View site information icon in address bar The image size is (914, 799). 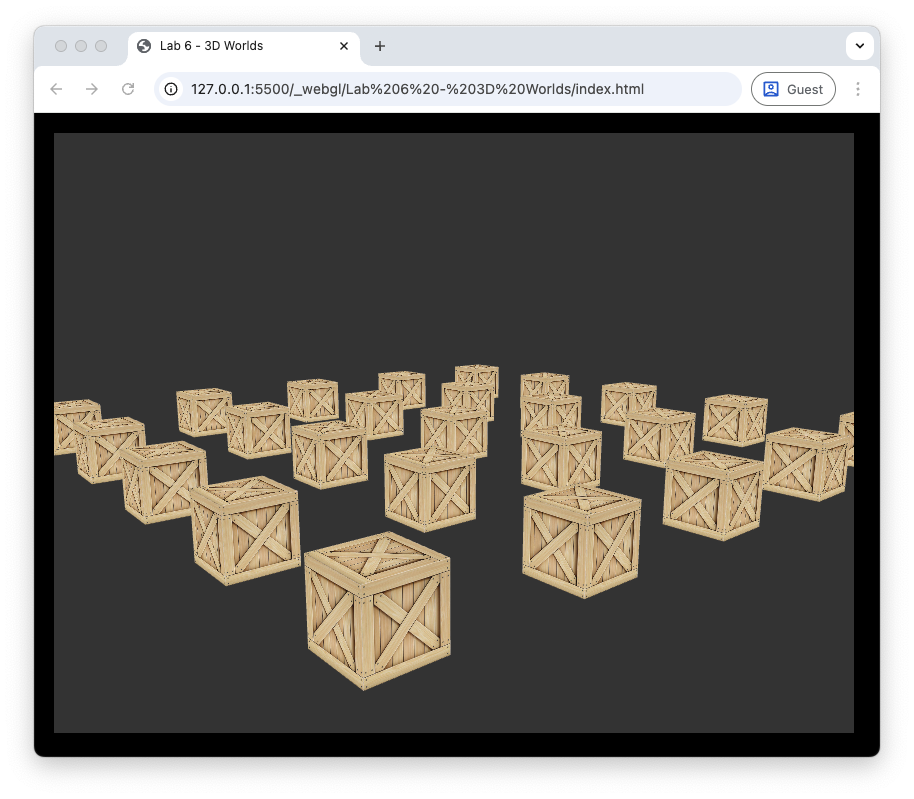172,89
